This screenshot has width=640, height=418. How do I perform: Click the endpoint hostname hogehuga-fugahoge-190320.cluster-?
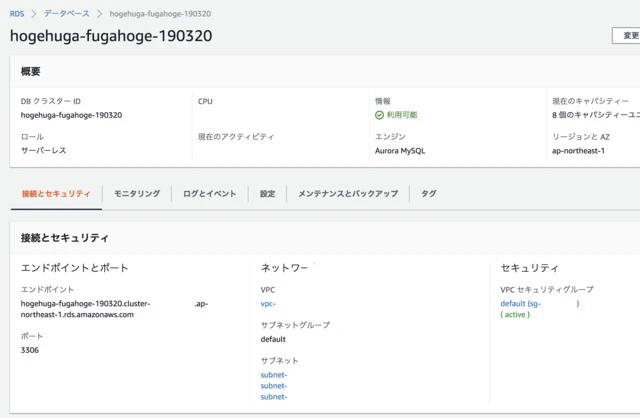pyautogui.click(x=85, y=304)
